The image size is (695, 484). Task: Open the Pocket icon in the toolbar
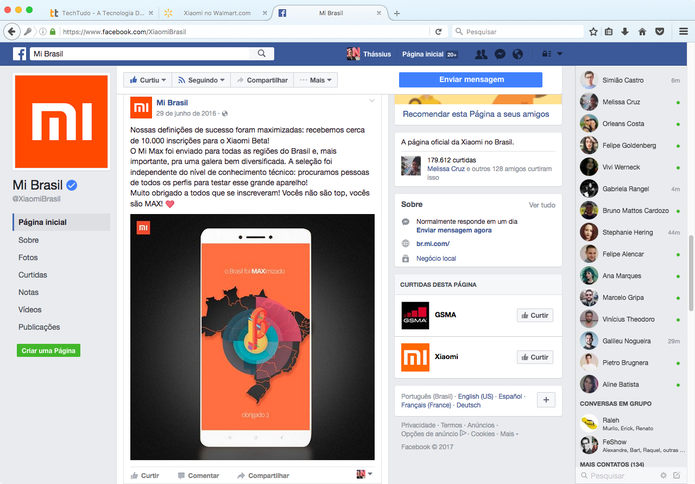(660, 31)
